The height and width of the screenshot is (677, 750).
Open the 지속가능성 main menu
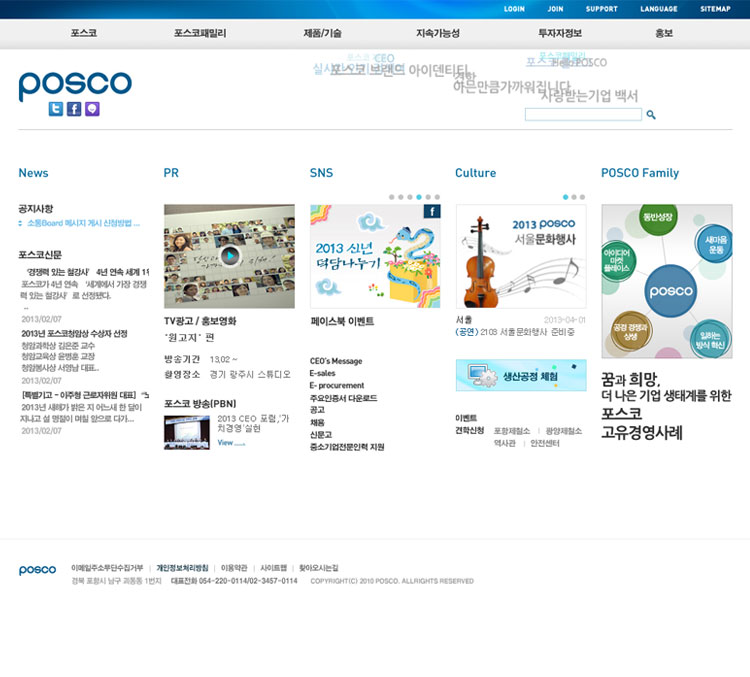[x=438, y=33]
